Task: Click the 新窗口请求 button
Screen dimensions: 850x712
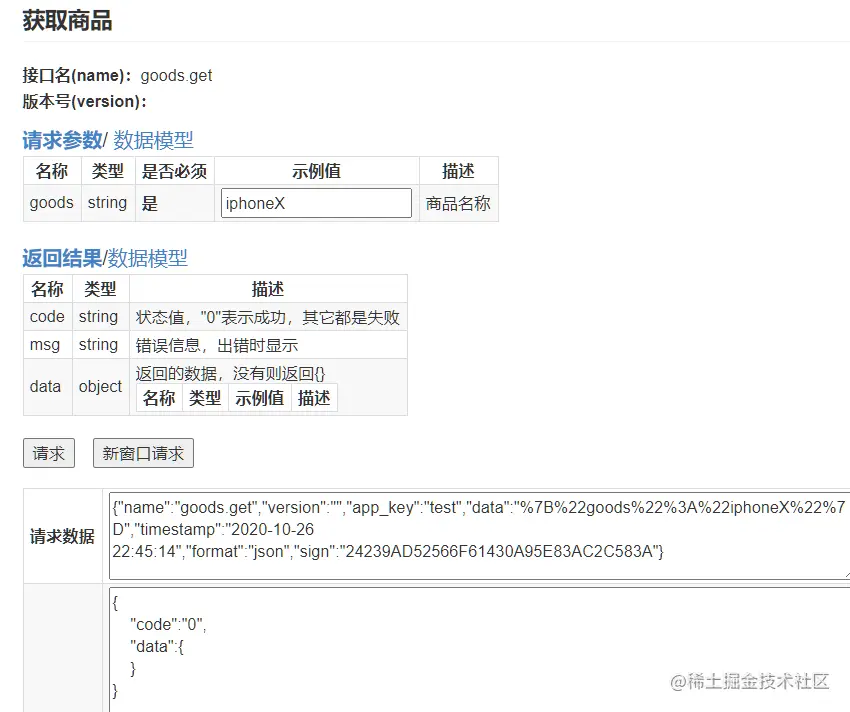Action: tap(143, 453)
